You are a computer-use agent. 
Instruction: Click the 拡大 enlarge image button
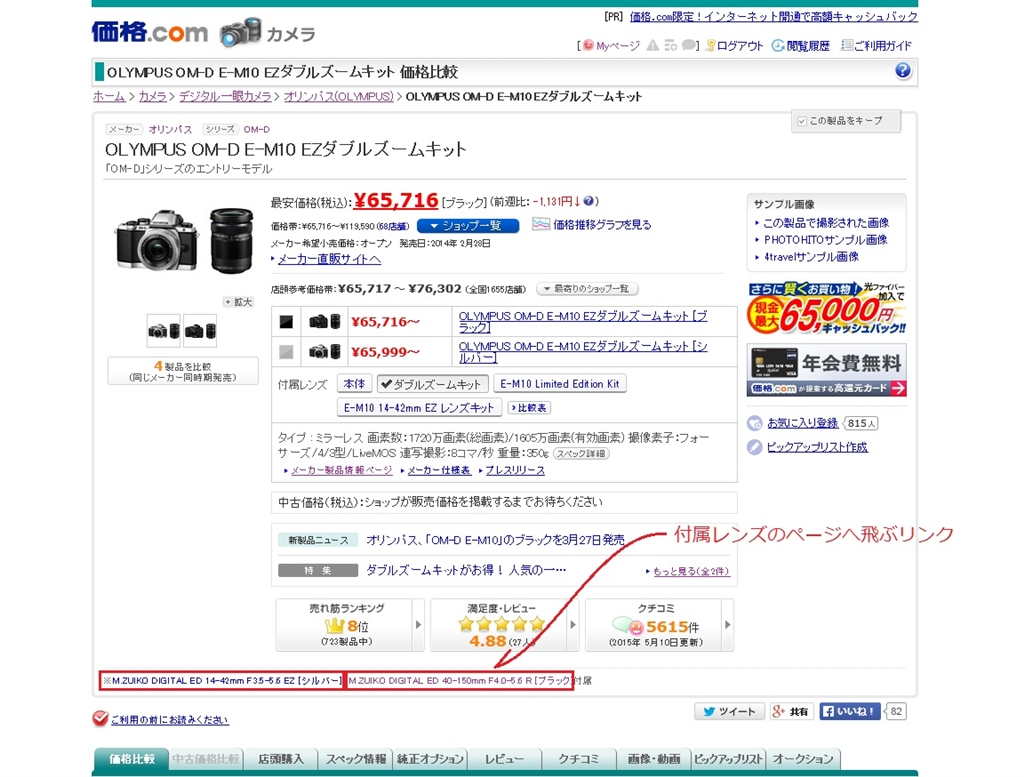point(238,302)
